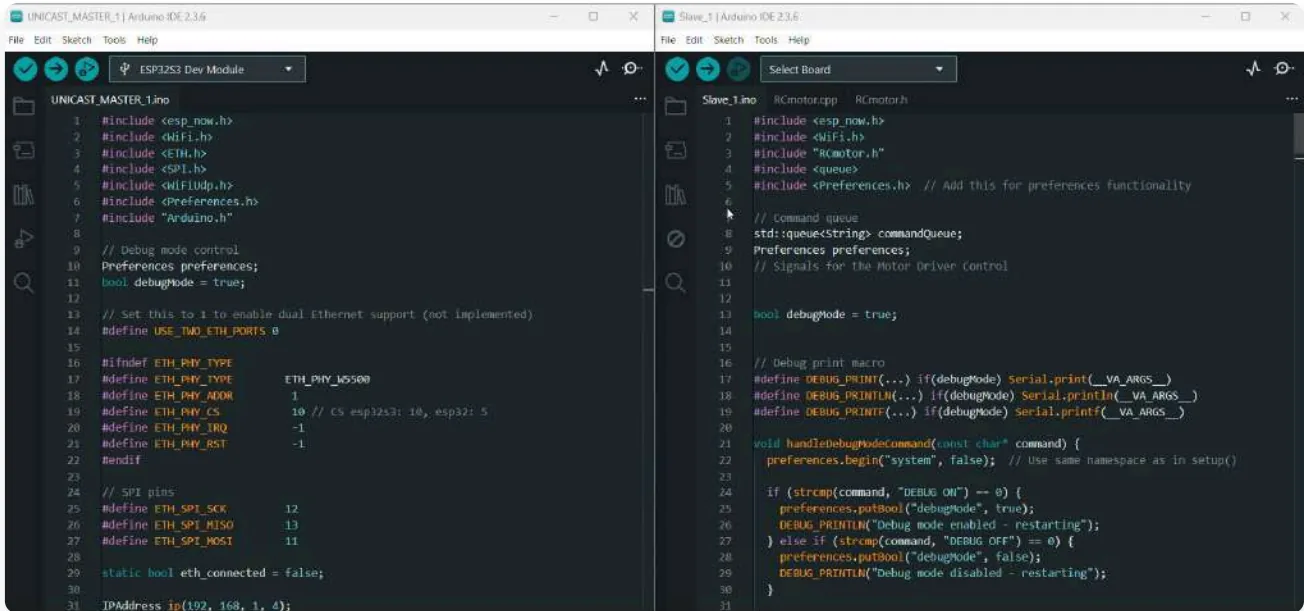Click Upload arrow button in Slave_1 window
Viewport: 1304px width, 611px height.
click(708, 69)
